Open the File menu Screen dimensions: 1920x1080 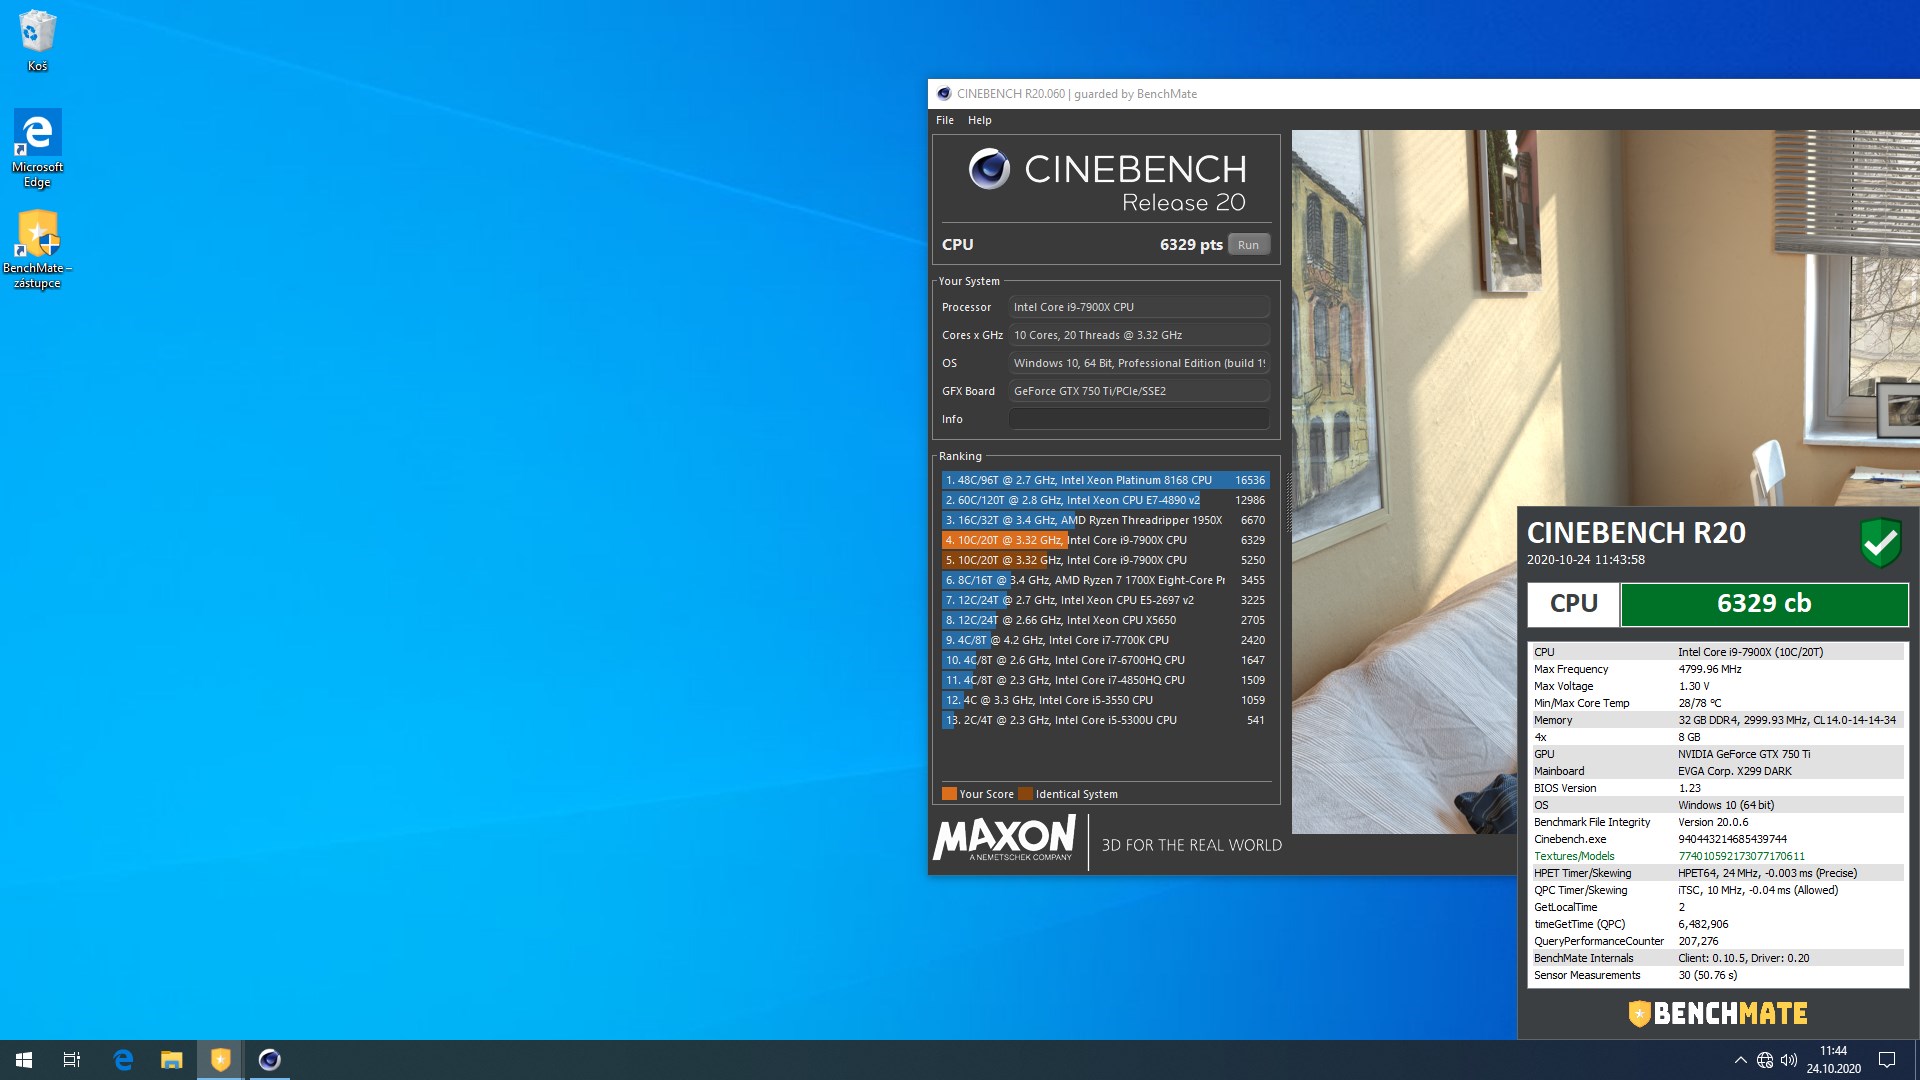pos(945,120)
